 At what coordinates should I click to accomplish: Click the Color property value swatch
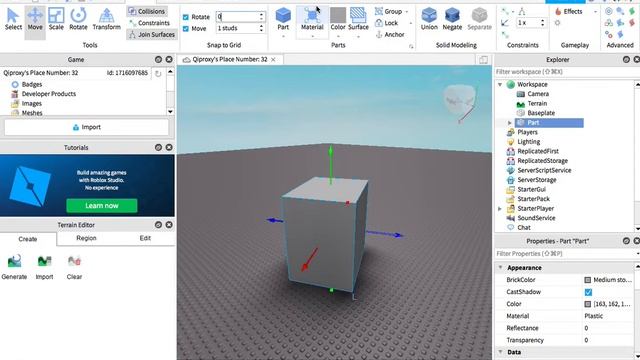[x=588, y=304]
